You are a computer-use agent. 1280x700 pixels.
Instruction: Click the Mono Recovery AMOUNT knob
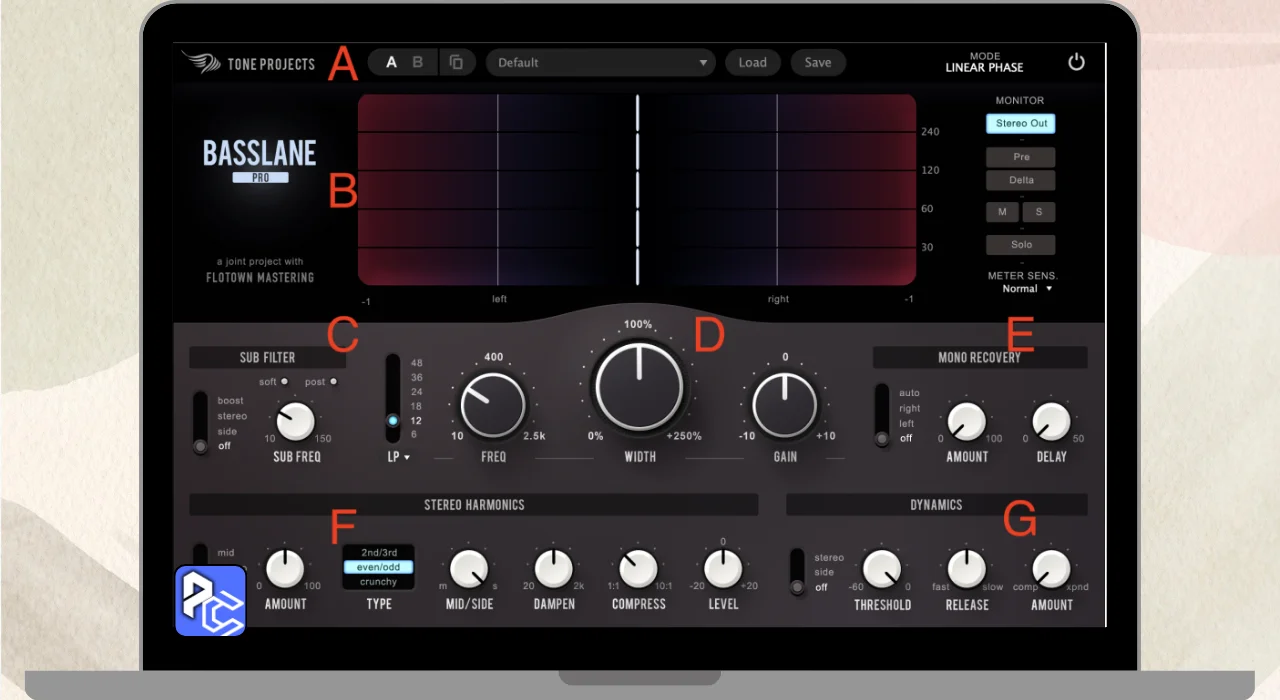point(967,423)
